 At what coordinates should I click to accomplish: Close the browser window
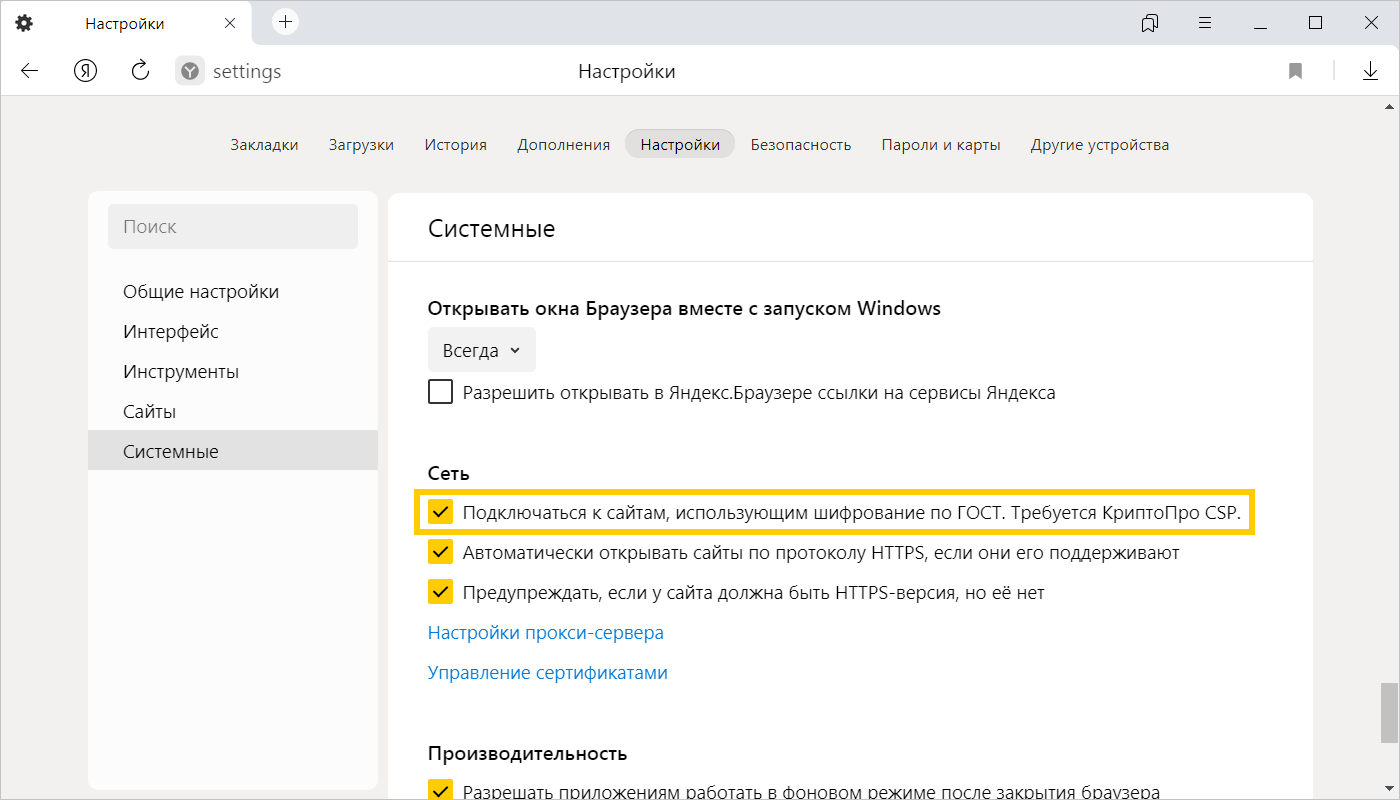click(x=1371, y=22)
